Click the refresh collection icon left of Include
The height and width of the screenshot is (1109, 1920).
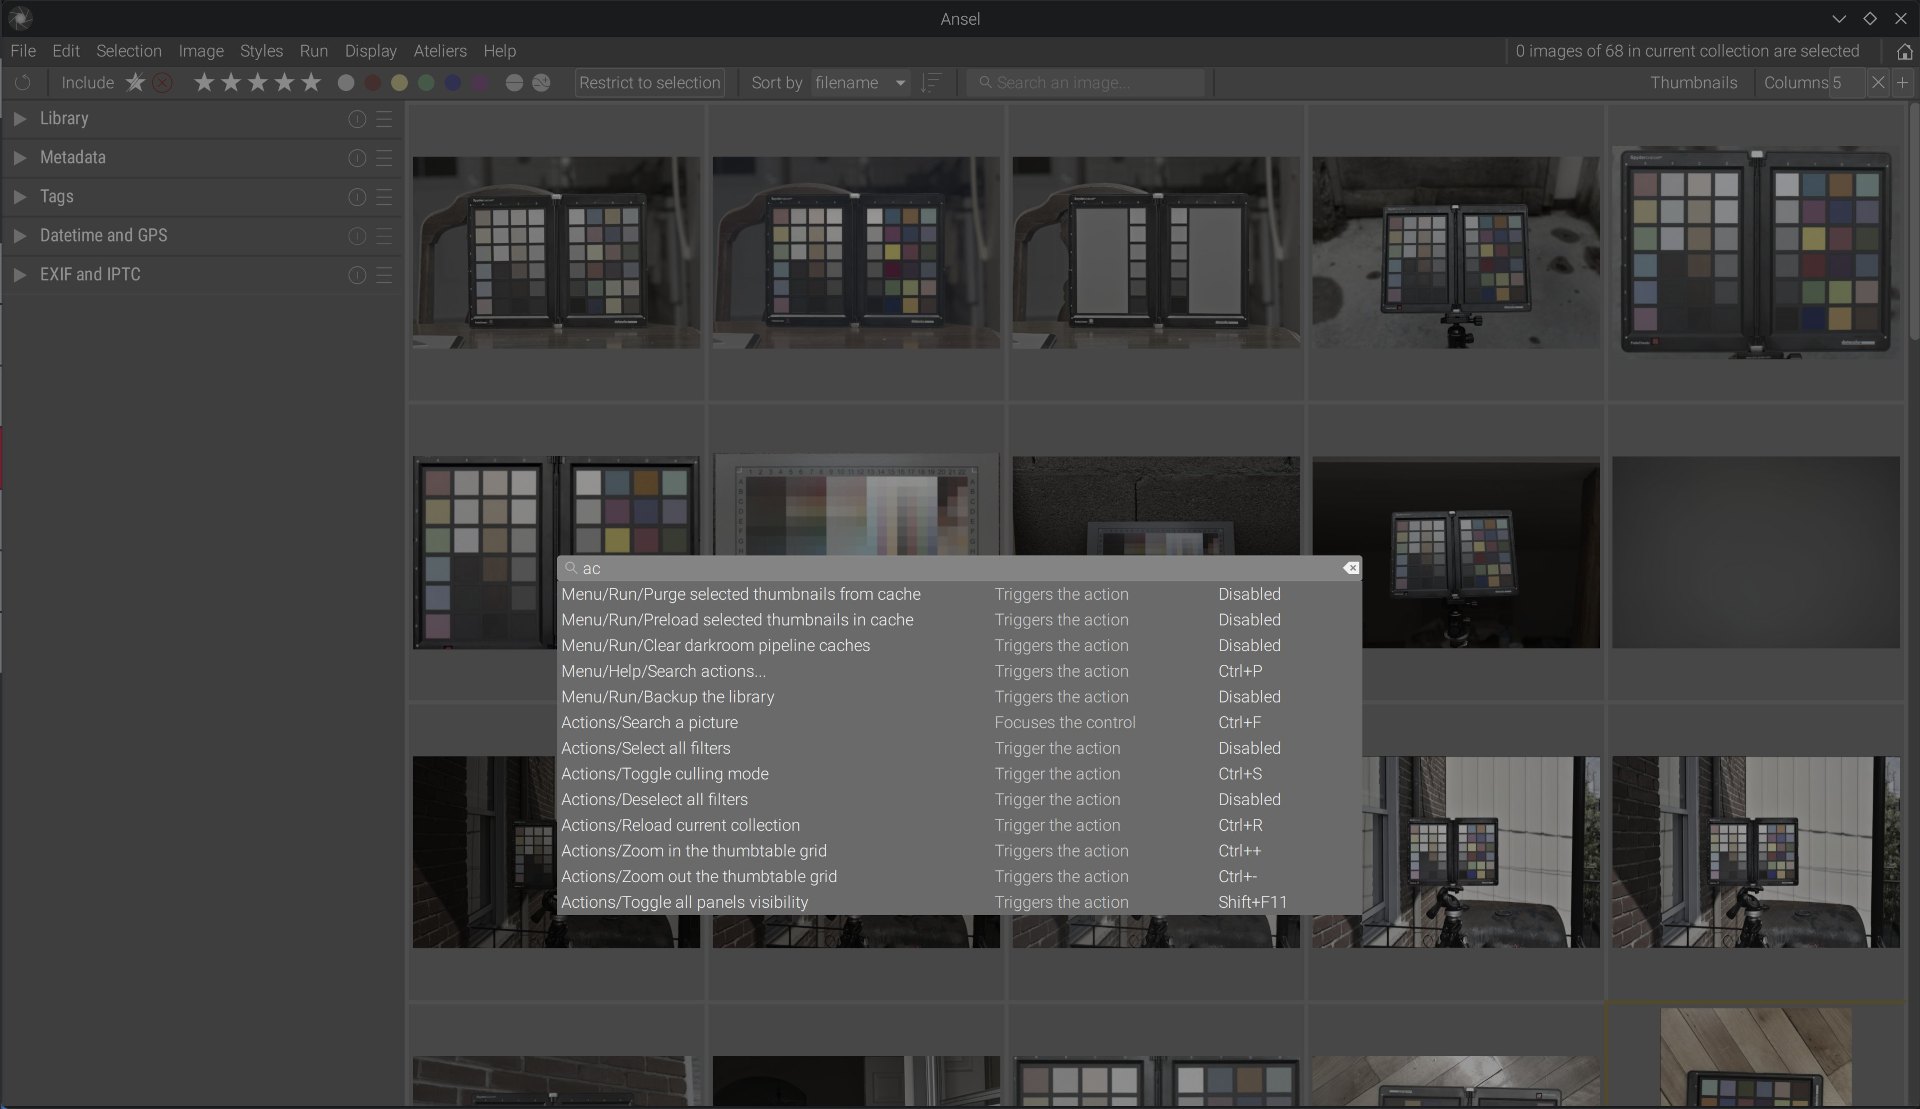click(x=23, y=83)
